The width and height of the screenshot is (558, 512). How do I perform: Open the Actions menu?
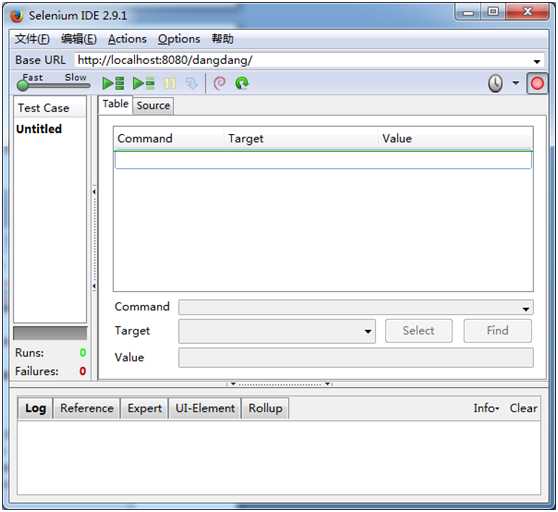127,39
